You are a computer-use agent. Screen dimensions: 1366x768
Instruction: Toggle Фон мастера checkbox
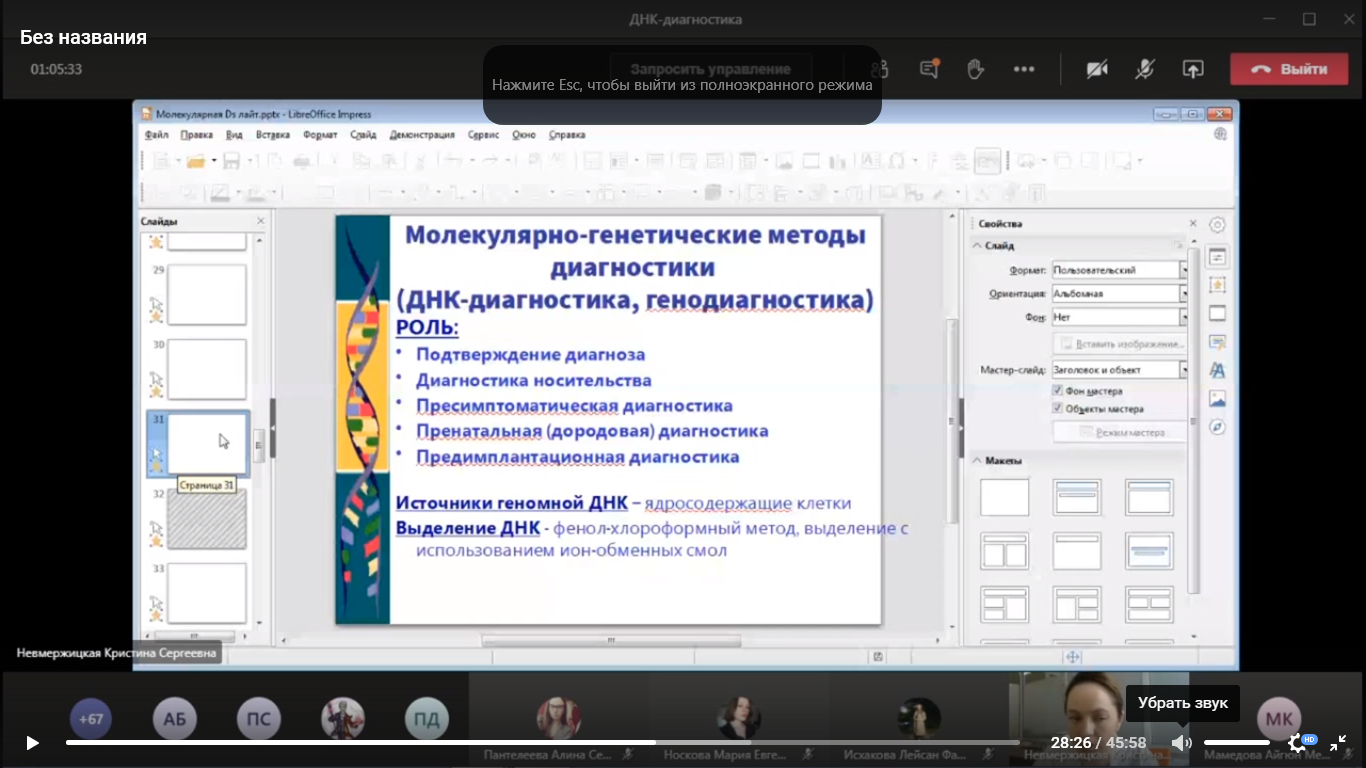1058,391
